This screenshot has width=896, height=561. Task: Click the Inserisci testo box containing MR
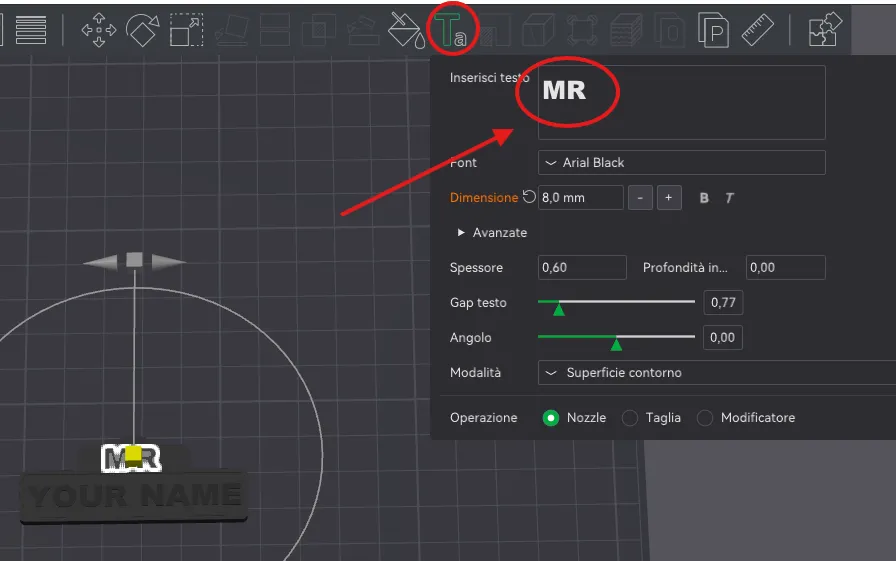681,102
